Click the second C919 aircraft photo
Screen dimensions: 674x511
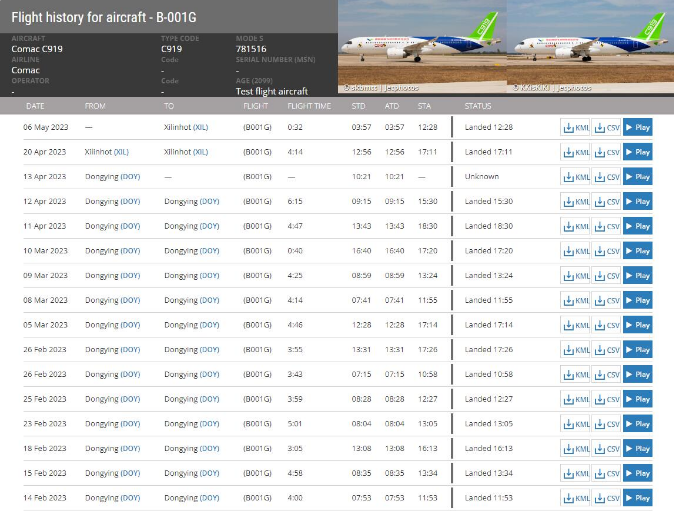pyautogui.click(x=590, y=47)
